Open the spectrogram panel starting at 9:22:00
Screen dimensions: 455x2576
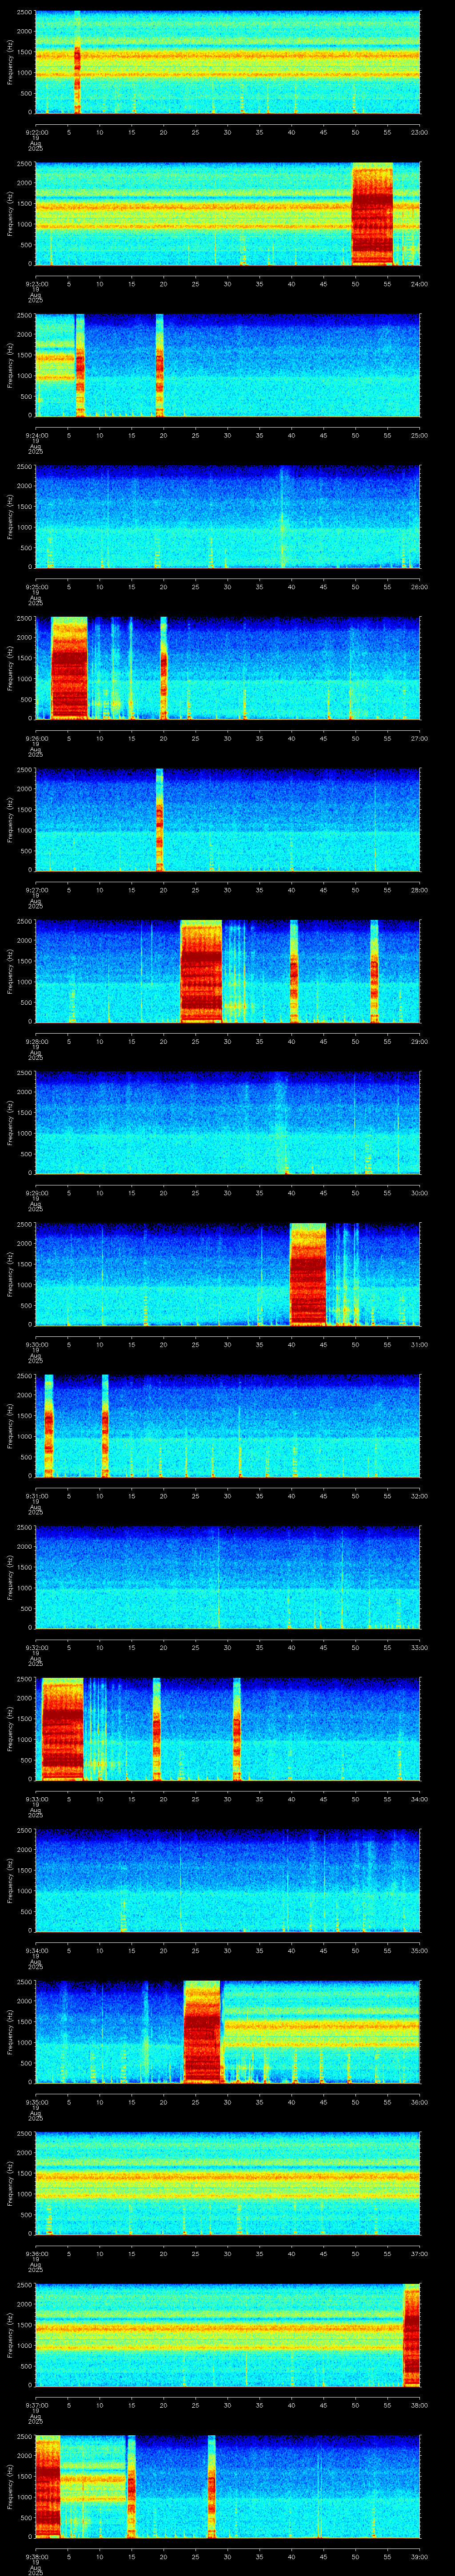pos(227,62)
